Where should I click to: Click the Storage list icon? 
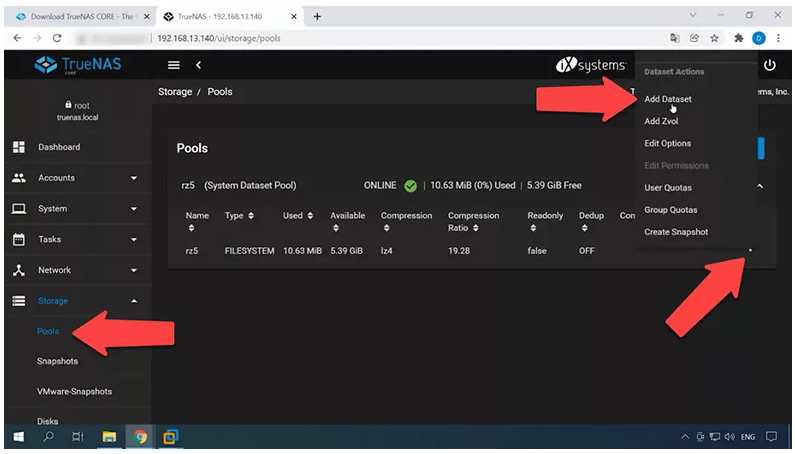[x=19, y=301]
